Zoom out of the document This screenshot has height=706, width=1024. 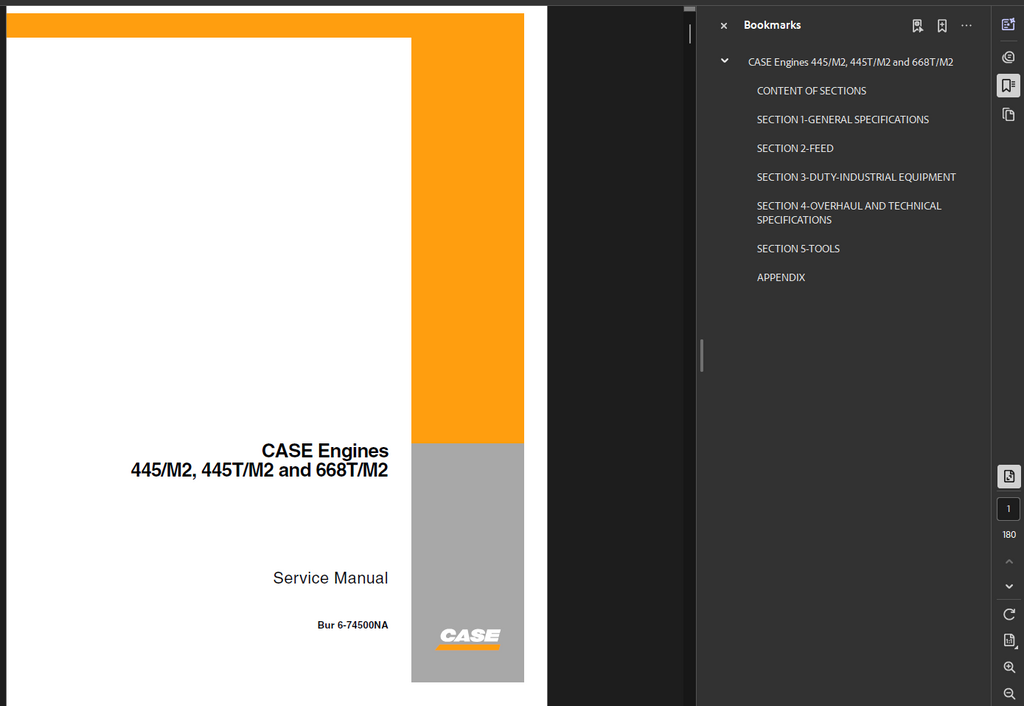[x=1009, y=694]
